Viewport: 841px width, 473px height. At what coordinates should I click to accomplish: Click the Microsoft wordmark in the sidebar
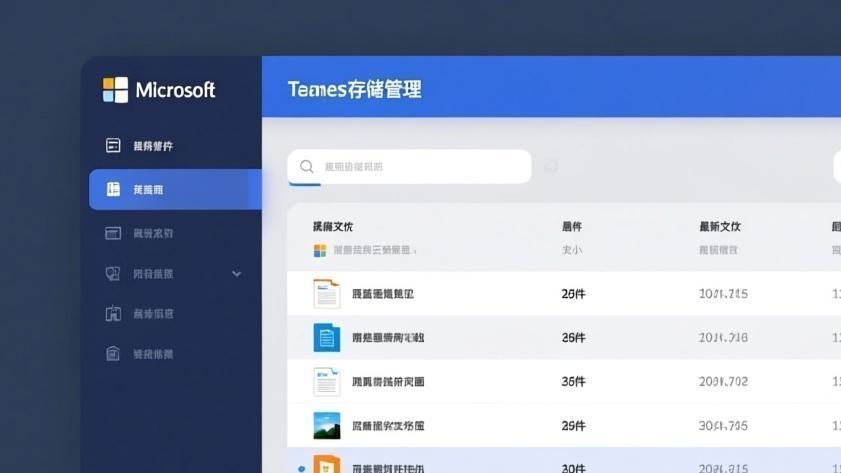(175, 90)
